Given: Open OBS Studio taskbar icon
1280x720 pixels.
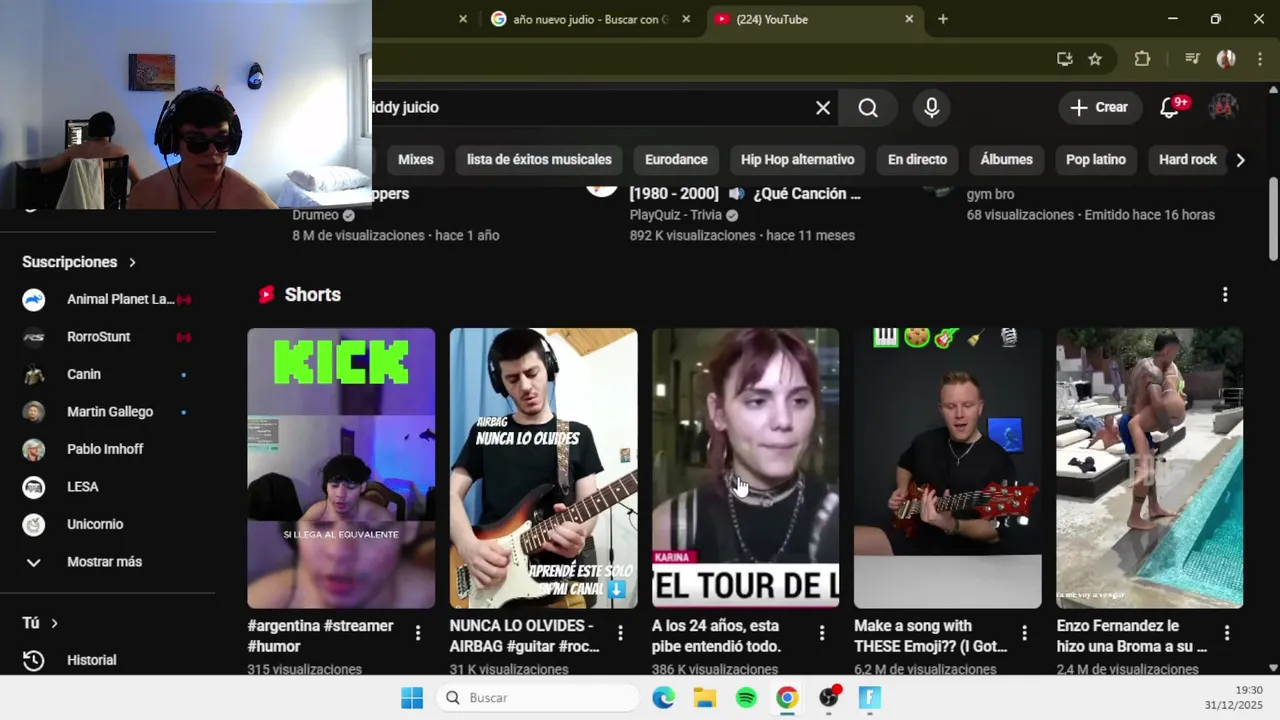Looking at the screenshot, I should 829,698.
